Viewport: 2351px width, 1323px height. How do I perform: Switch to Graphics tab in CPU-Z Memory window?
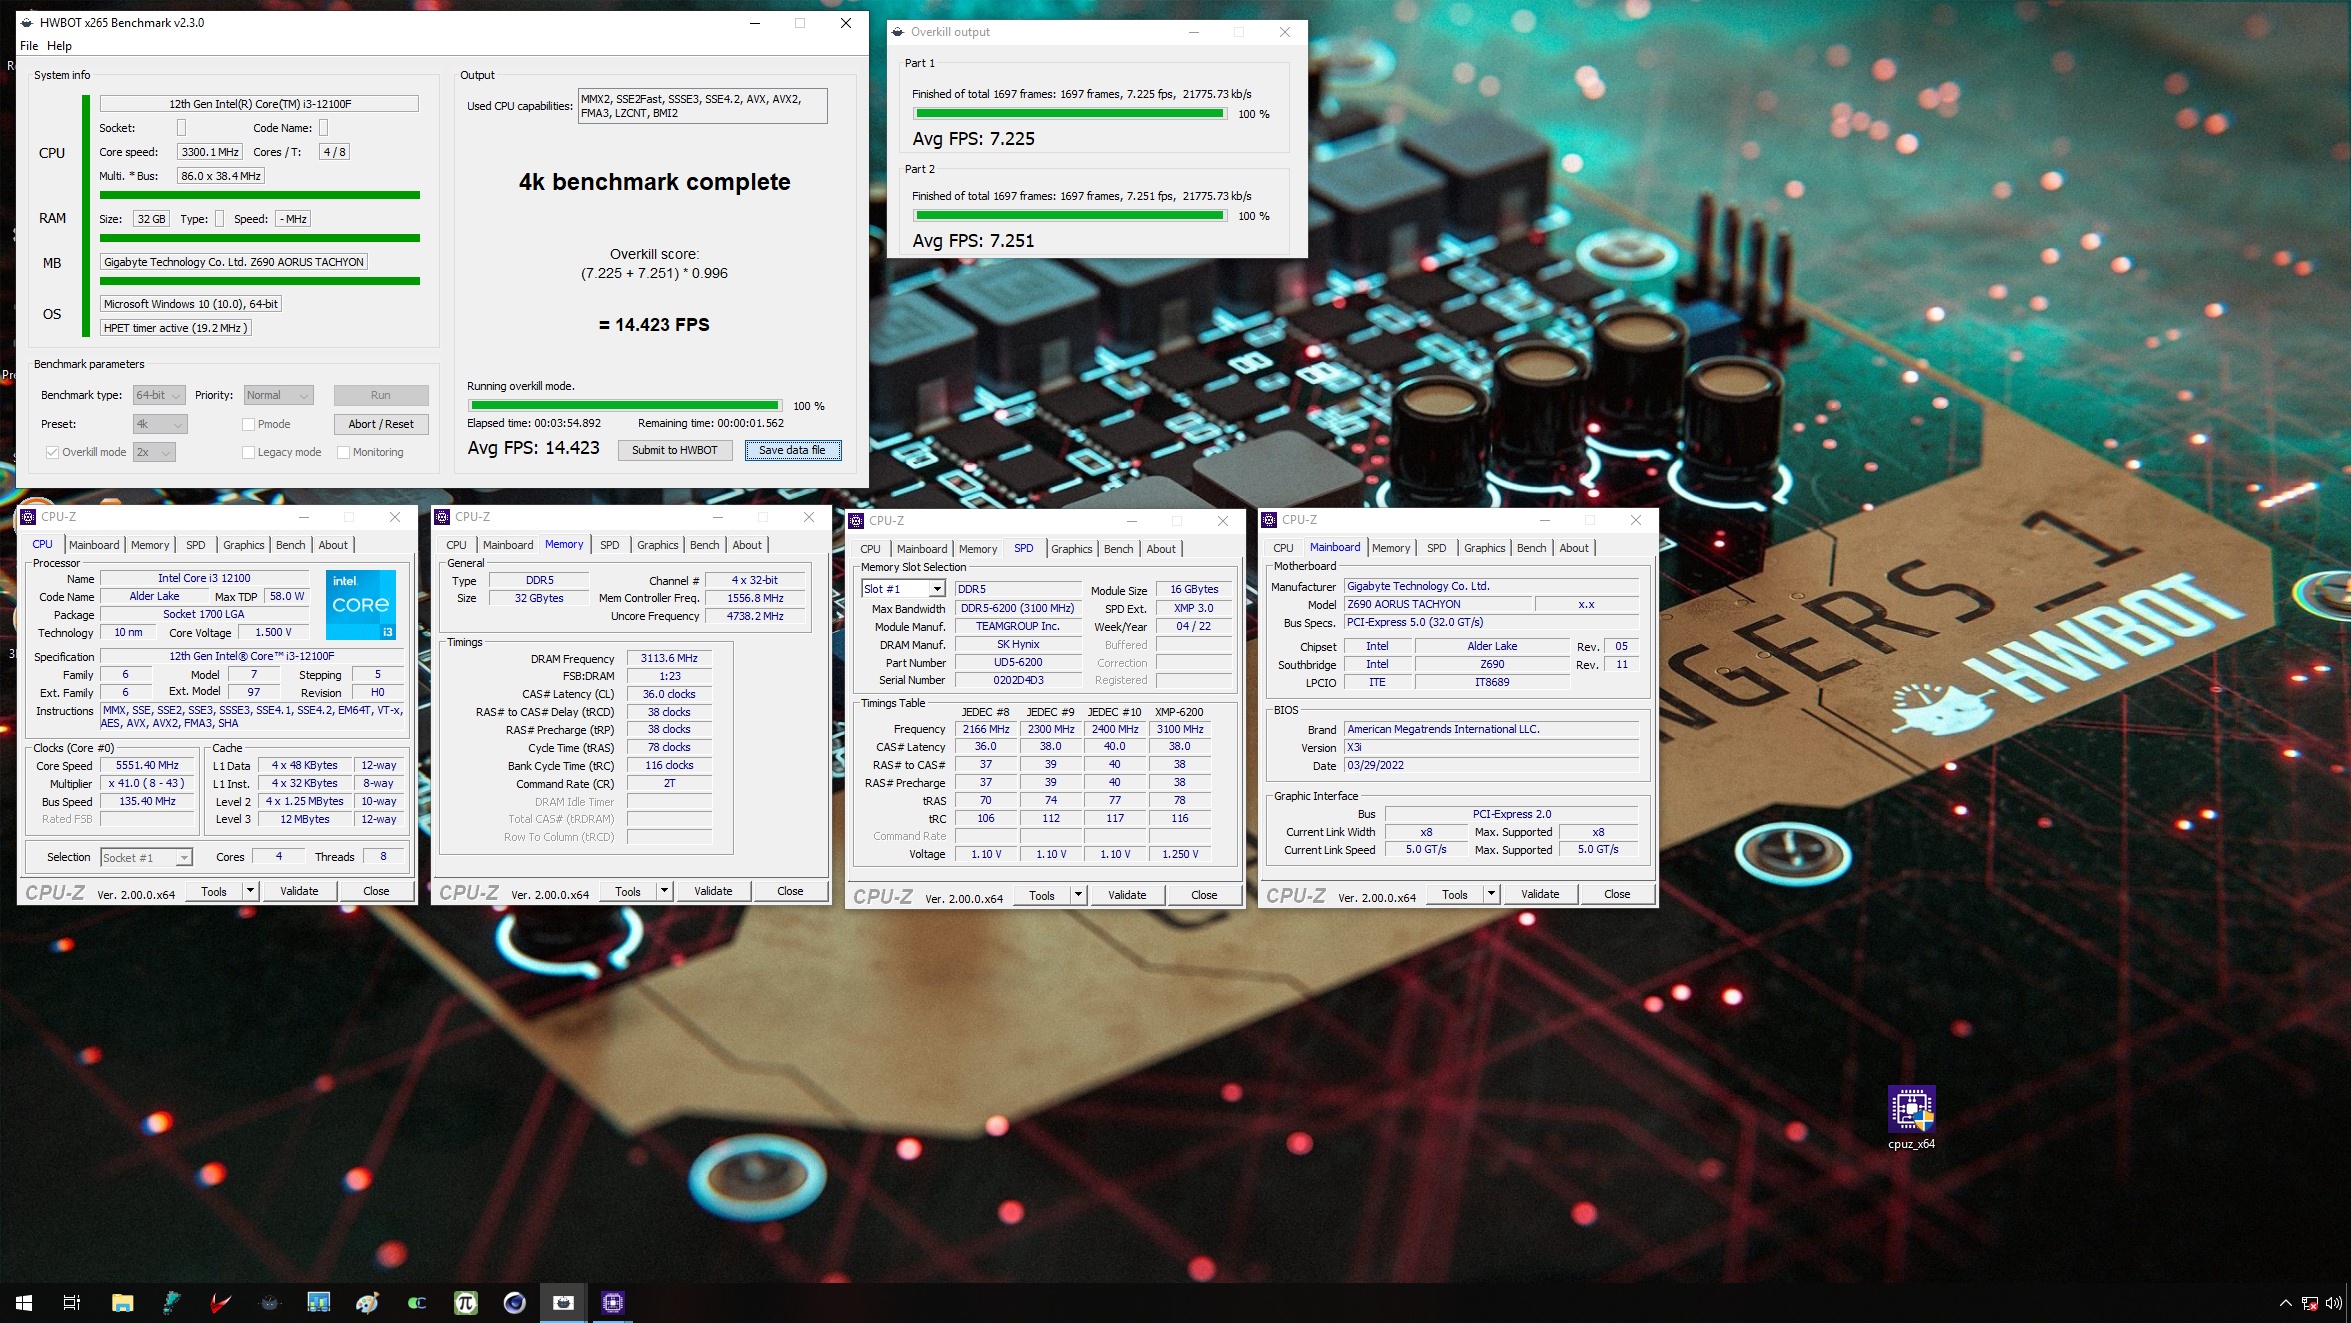tap(658, 545)
